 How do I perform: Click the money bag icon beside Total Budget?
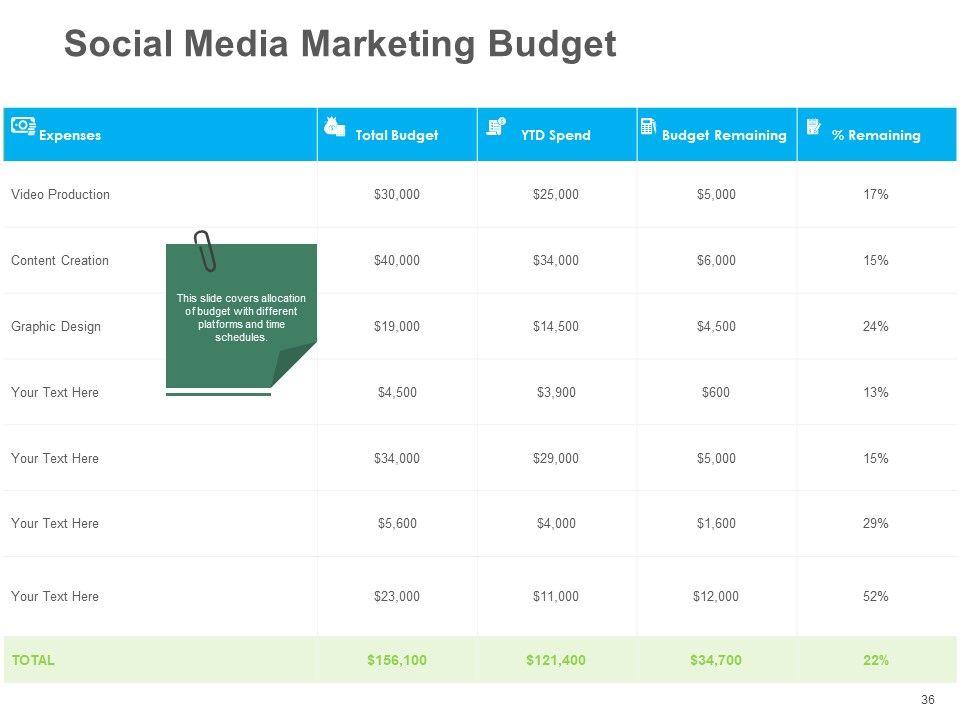(335, 126)
